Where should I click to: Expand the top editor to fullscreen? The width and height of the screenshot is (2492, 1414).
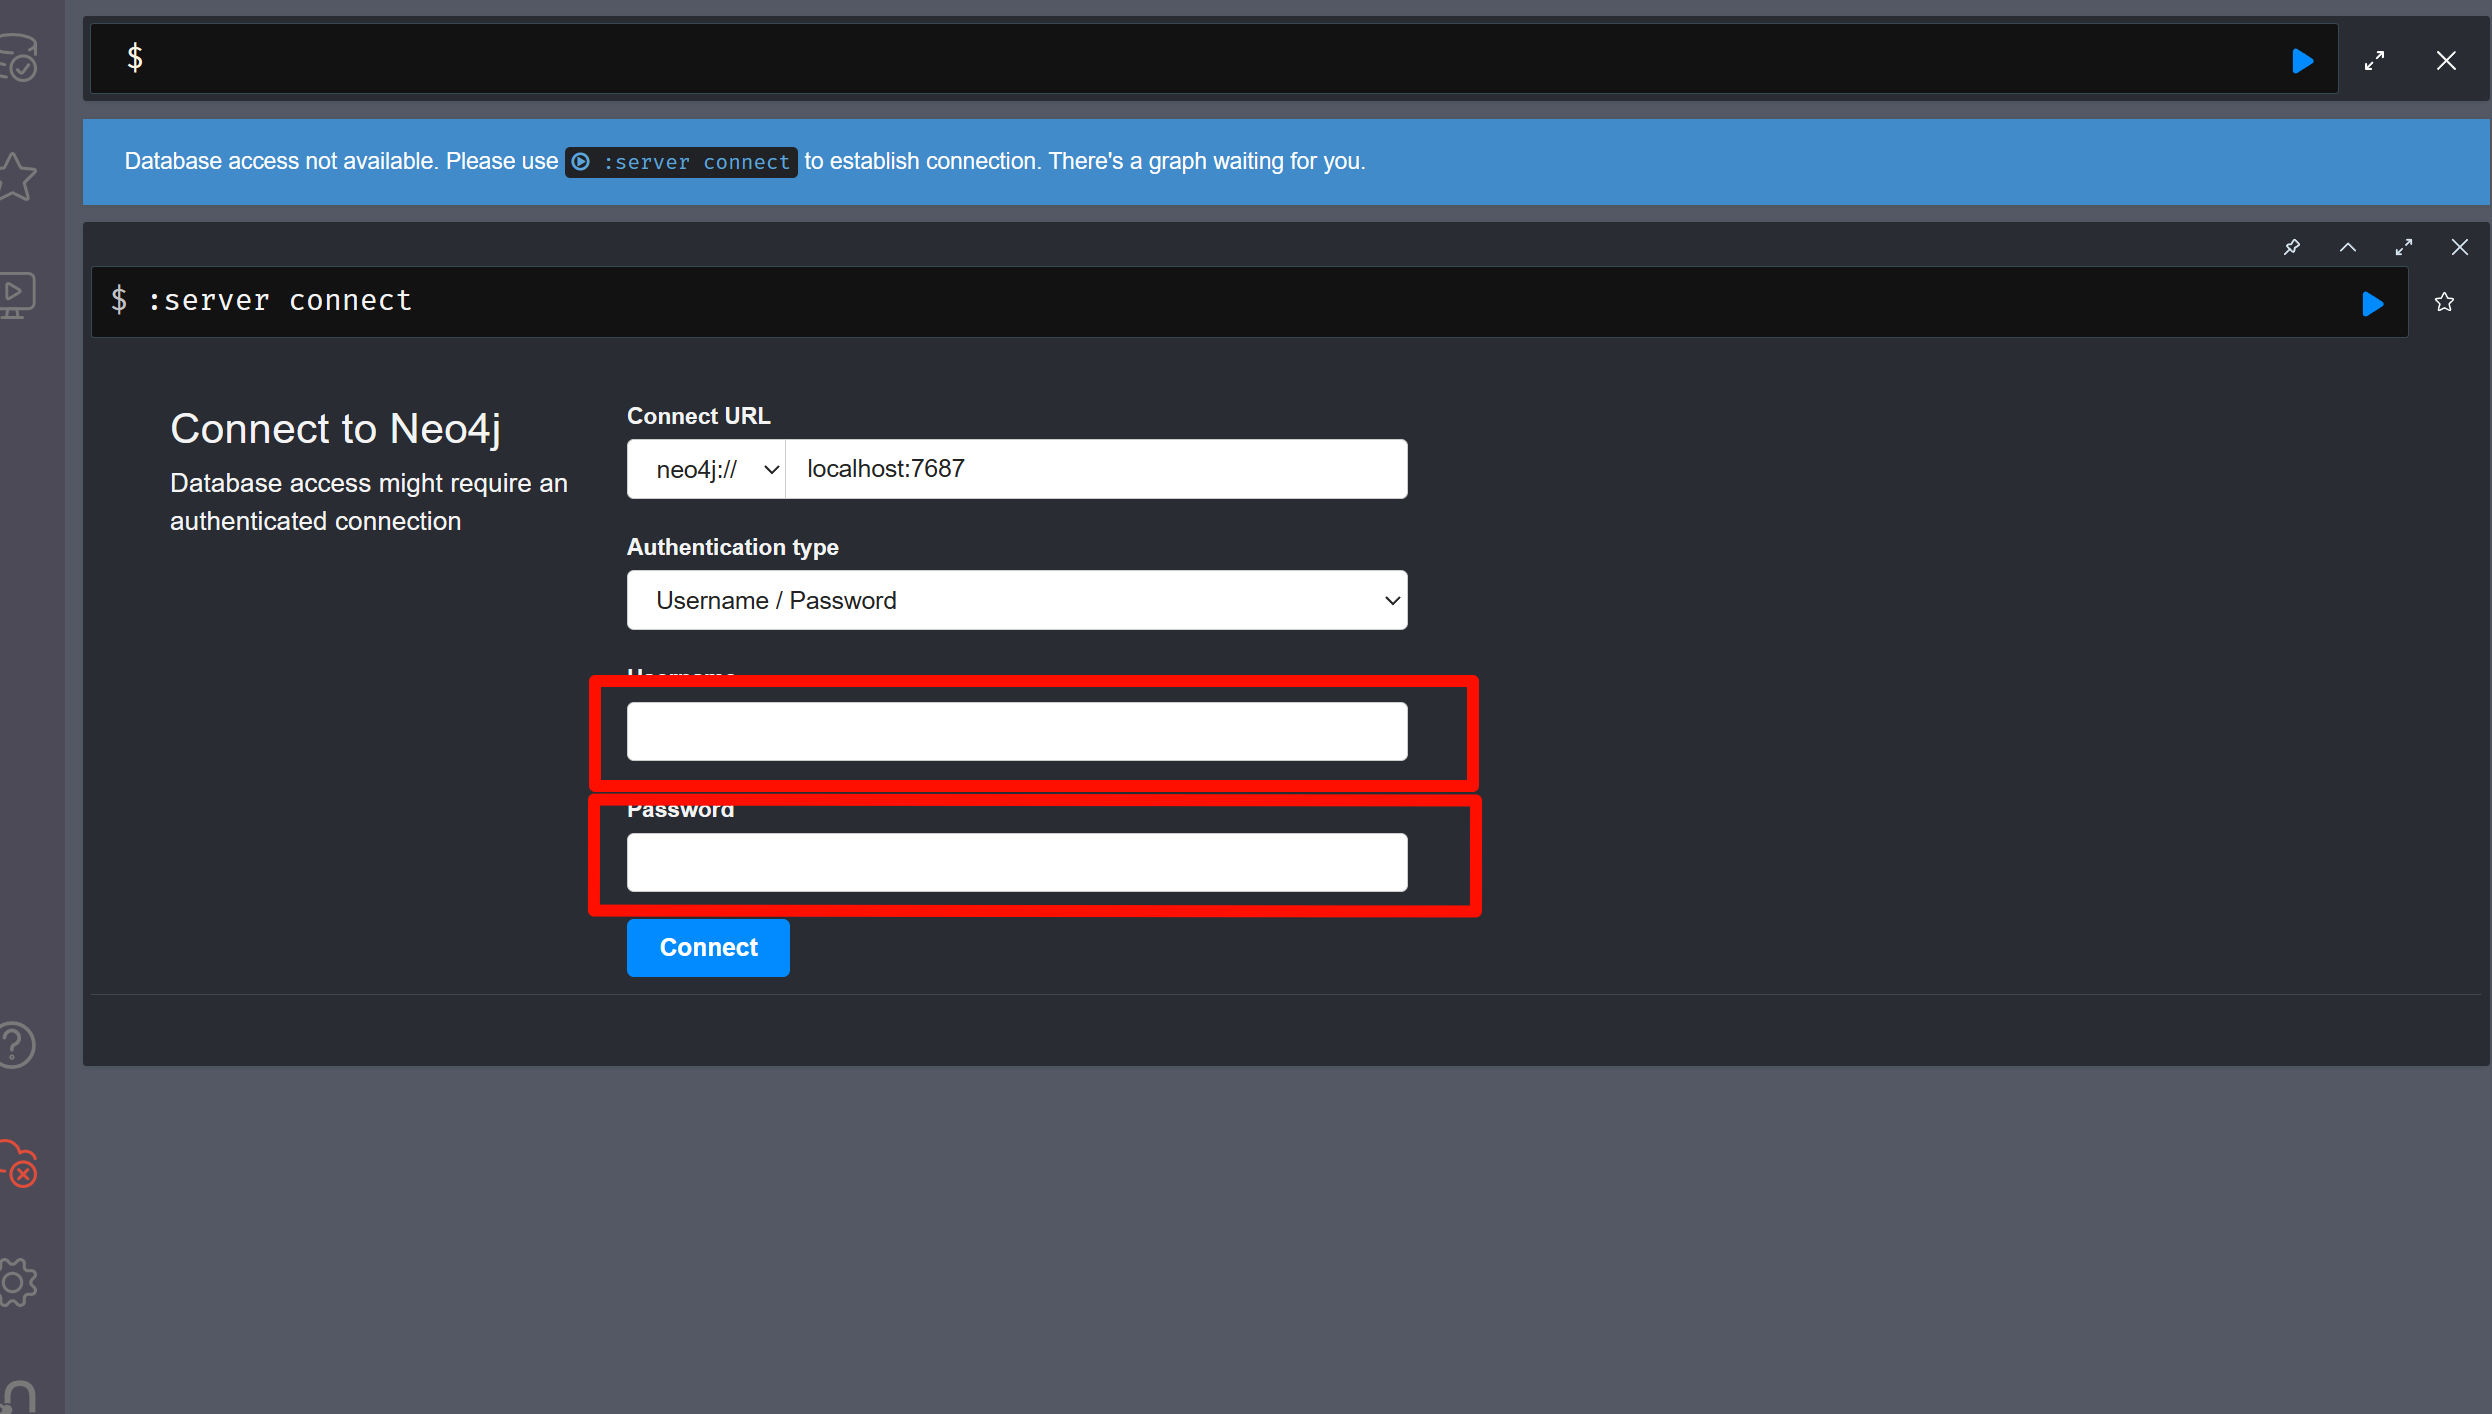(x=2374, y=61)
